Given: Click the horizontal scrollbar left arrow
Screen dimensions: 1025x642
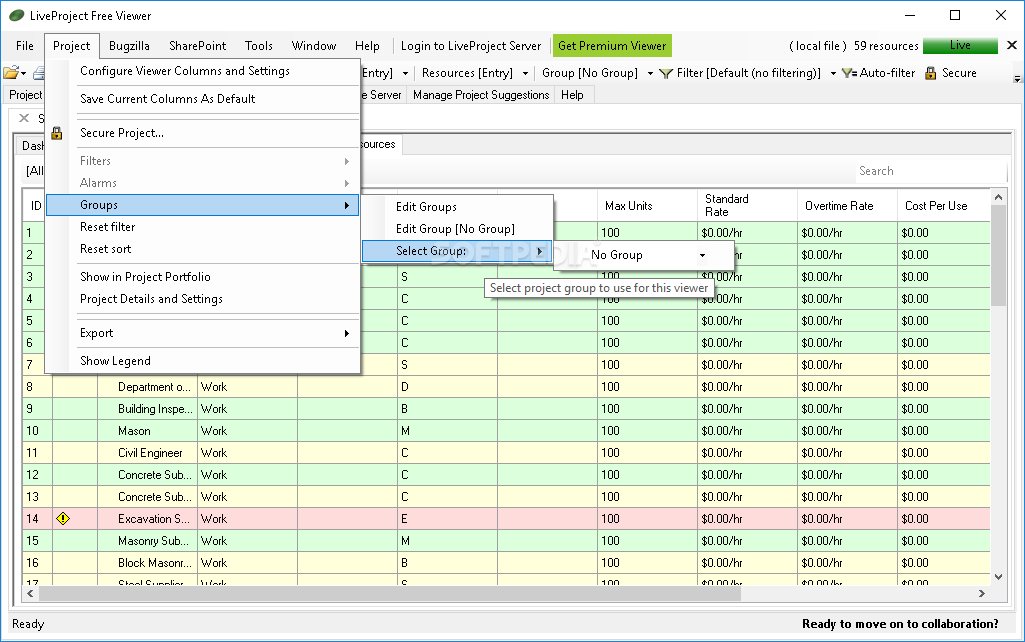Looking at the screenshot, I should point(30,593).
